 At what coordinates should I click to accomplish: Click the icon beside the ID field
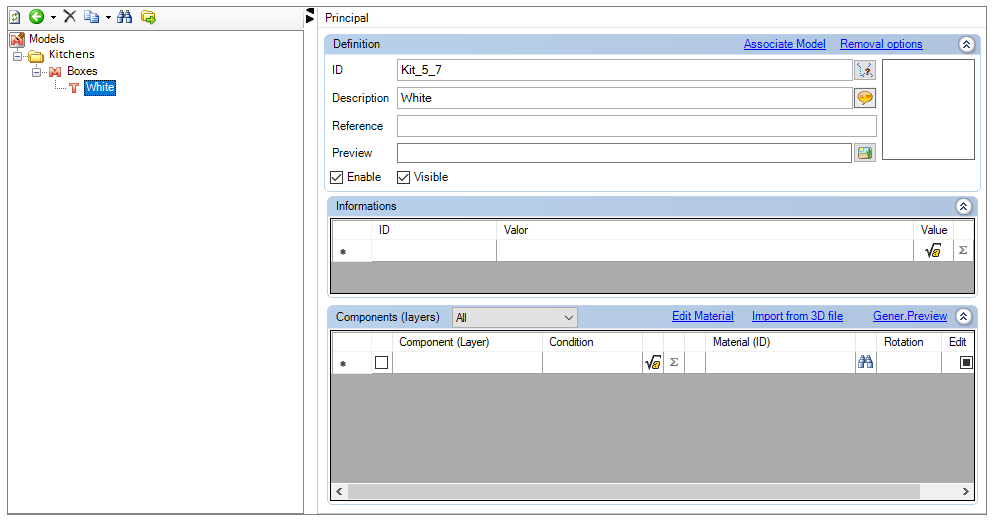864,70
